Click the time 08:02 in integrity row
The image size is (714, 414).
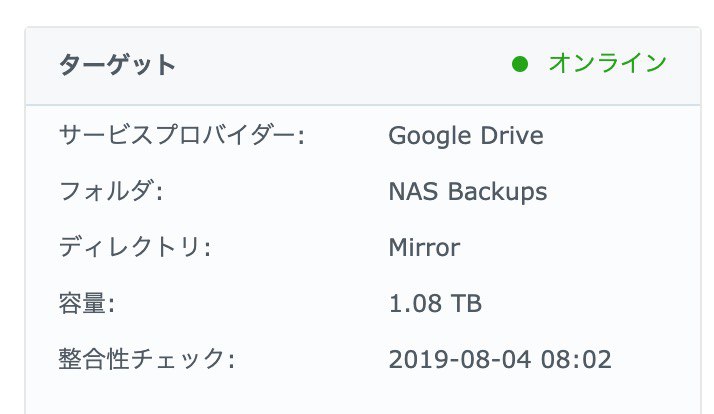tap(576, 360)
